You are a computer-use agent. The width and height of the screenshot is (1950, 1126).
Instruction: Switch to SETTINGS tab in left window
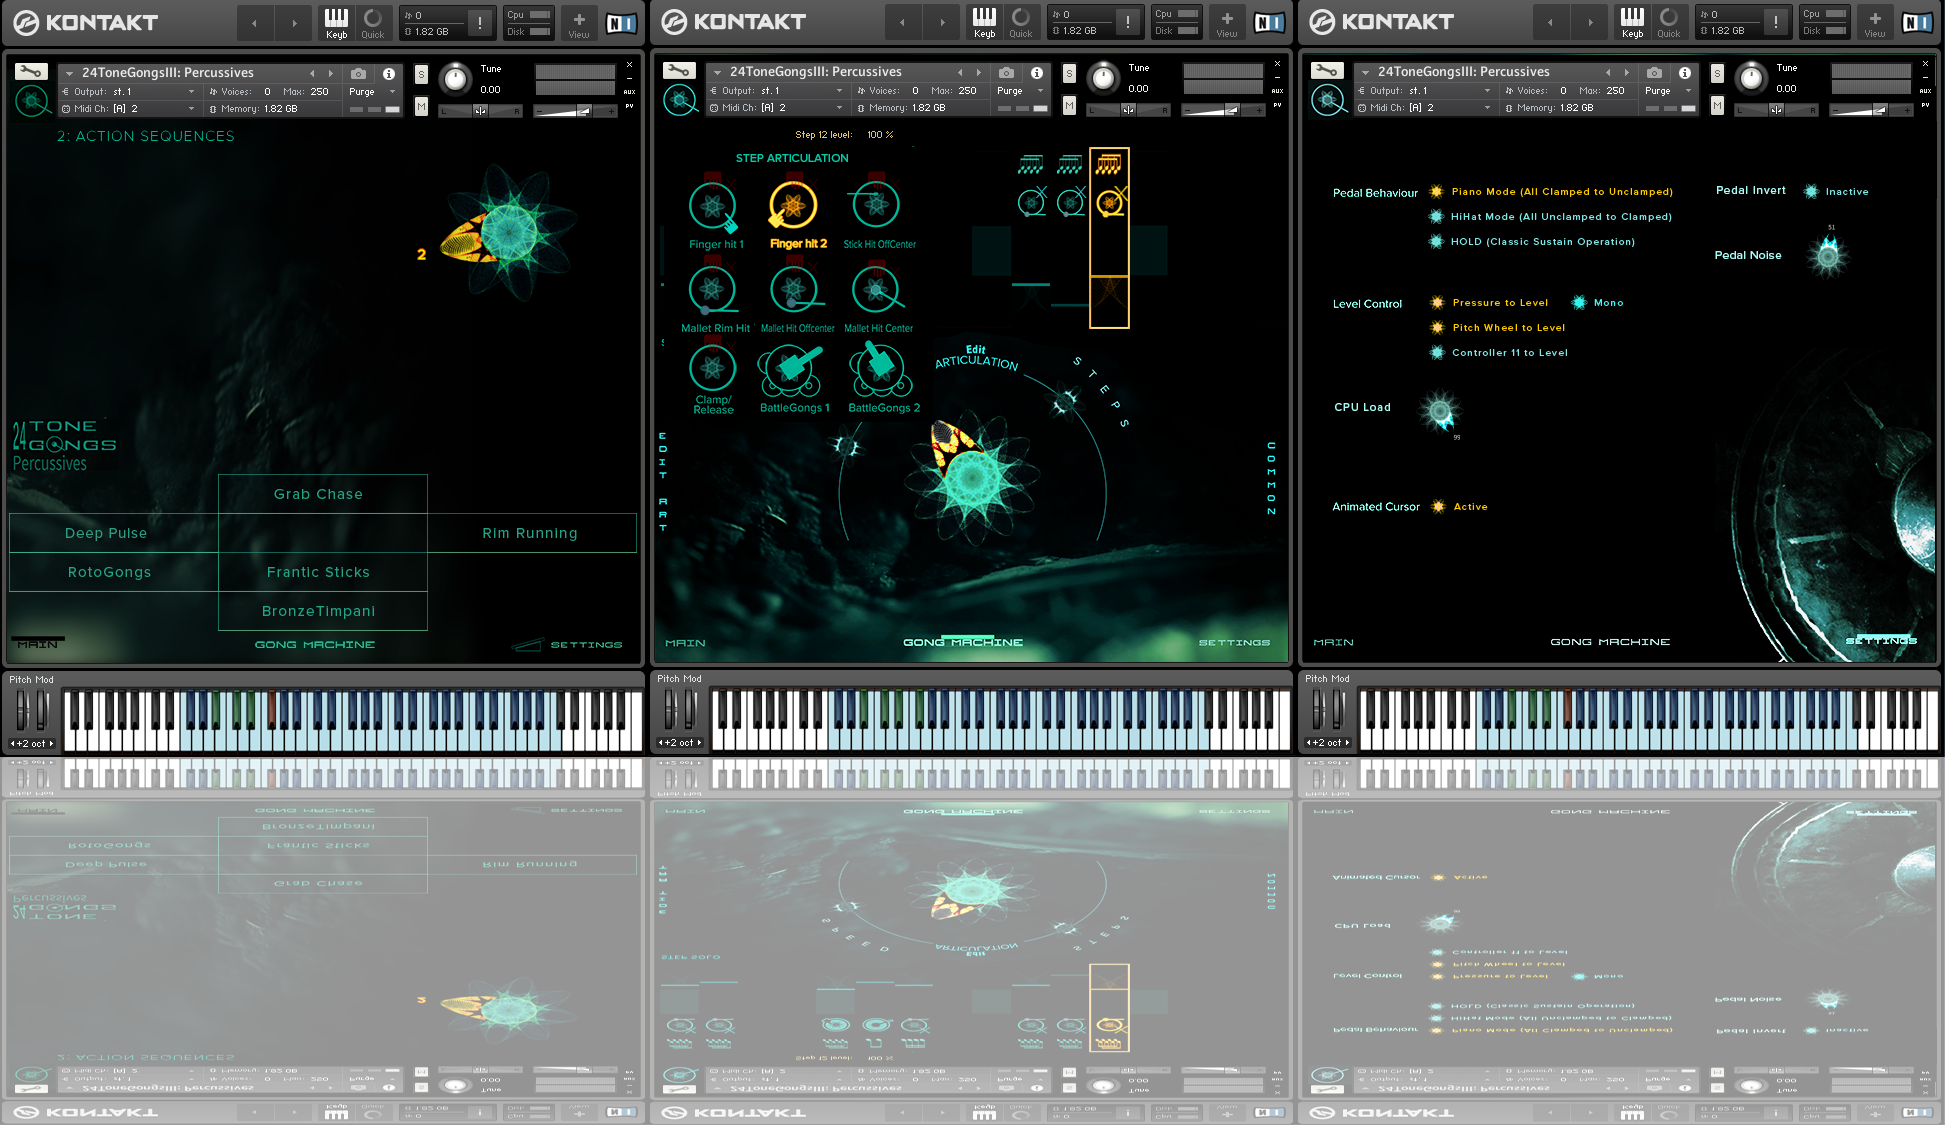(586, 645)
